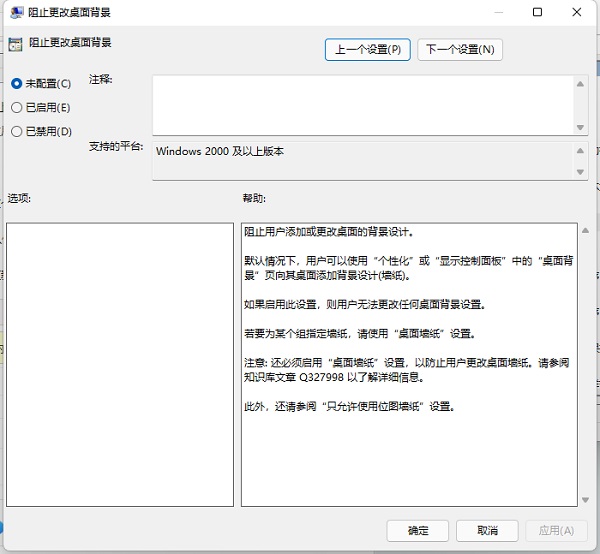This screenshot has width=600, height=554.
Task: Click inside the 注释 comment text box
Action: [362, 105]
